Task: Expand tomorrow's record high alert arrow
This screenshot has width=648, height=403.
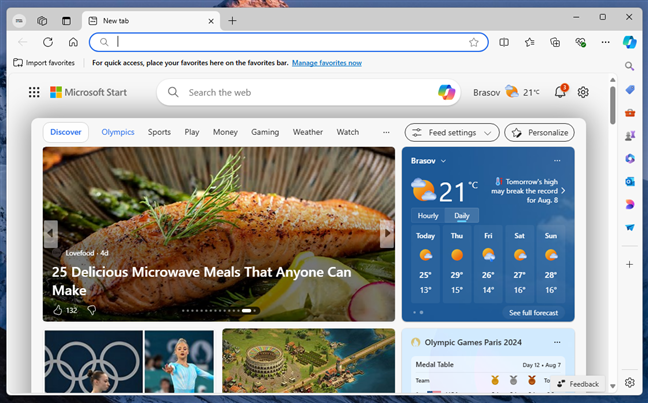Action: [563, 191]
